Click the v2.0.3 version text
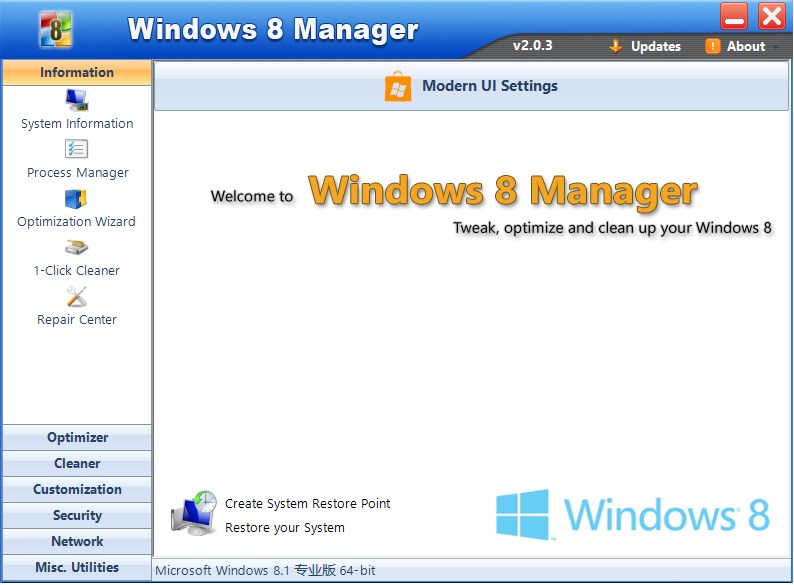Image resolution: width=794 pixels, height=585 pixels. pyautogui.click(x=532, y=46)
